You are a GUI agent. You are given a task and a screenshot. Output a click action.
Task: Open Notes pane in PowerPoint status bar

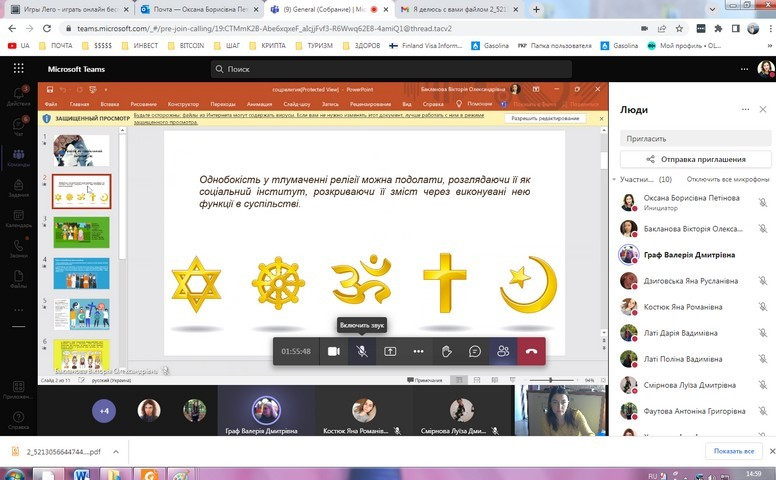coord(425,380)
